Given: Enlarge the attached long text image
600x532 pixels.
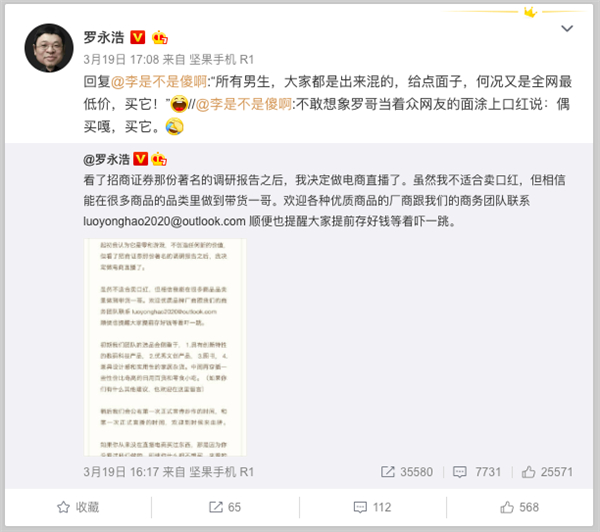Looking at the screenshot, I should point(165,347).
